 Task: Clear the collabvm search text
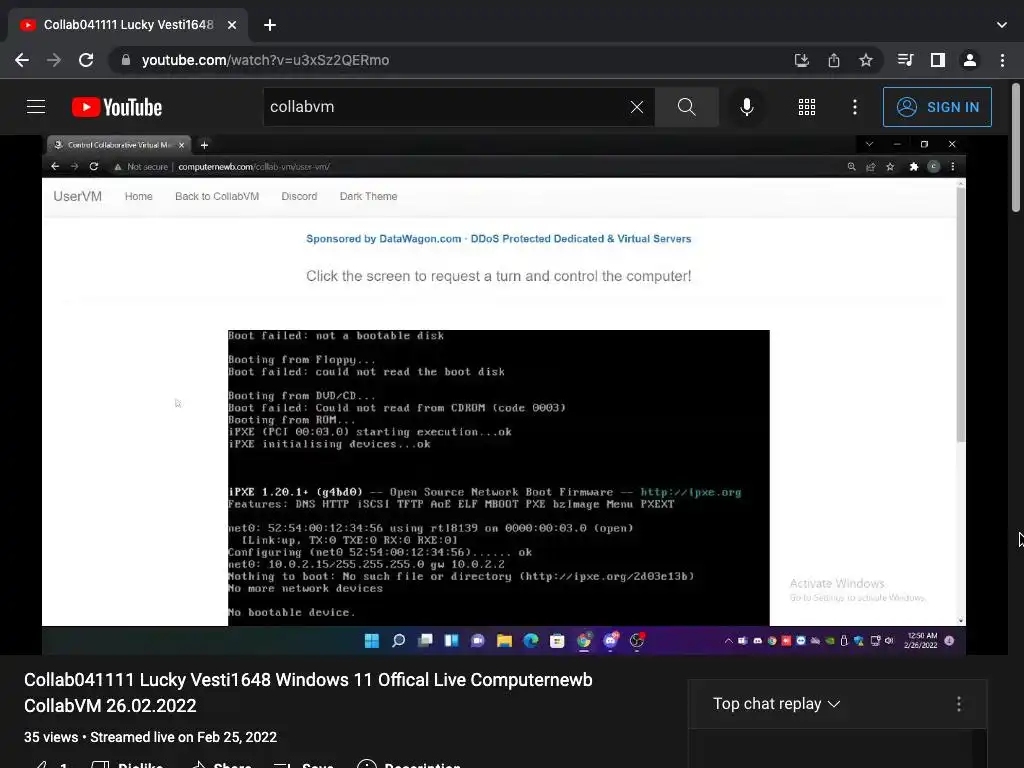(x=637, y=107)
